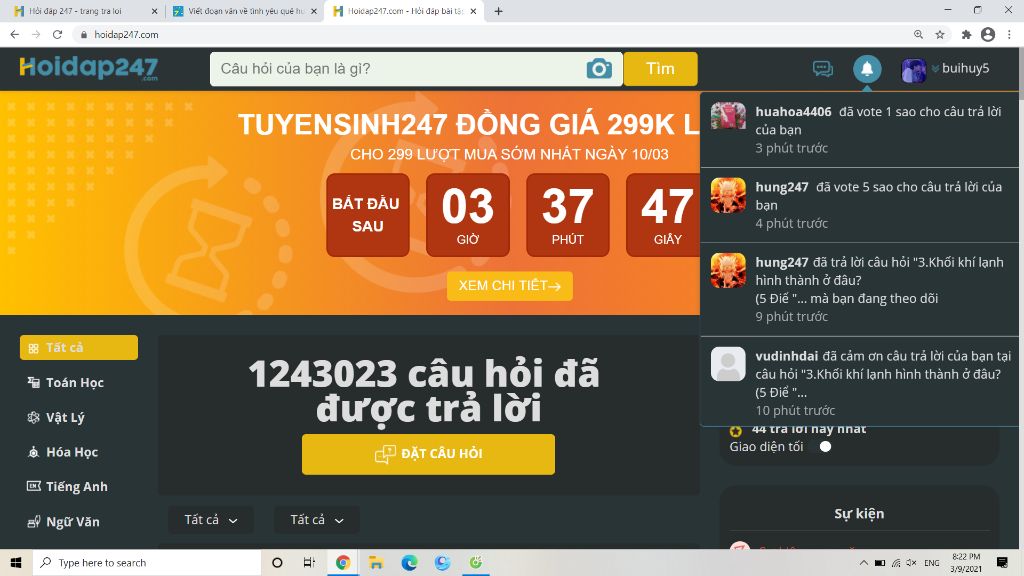
Task: Select Ngữ Văn subject
Action: [72, 522]
